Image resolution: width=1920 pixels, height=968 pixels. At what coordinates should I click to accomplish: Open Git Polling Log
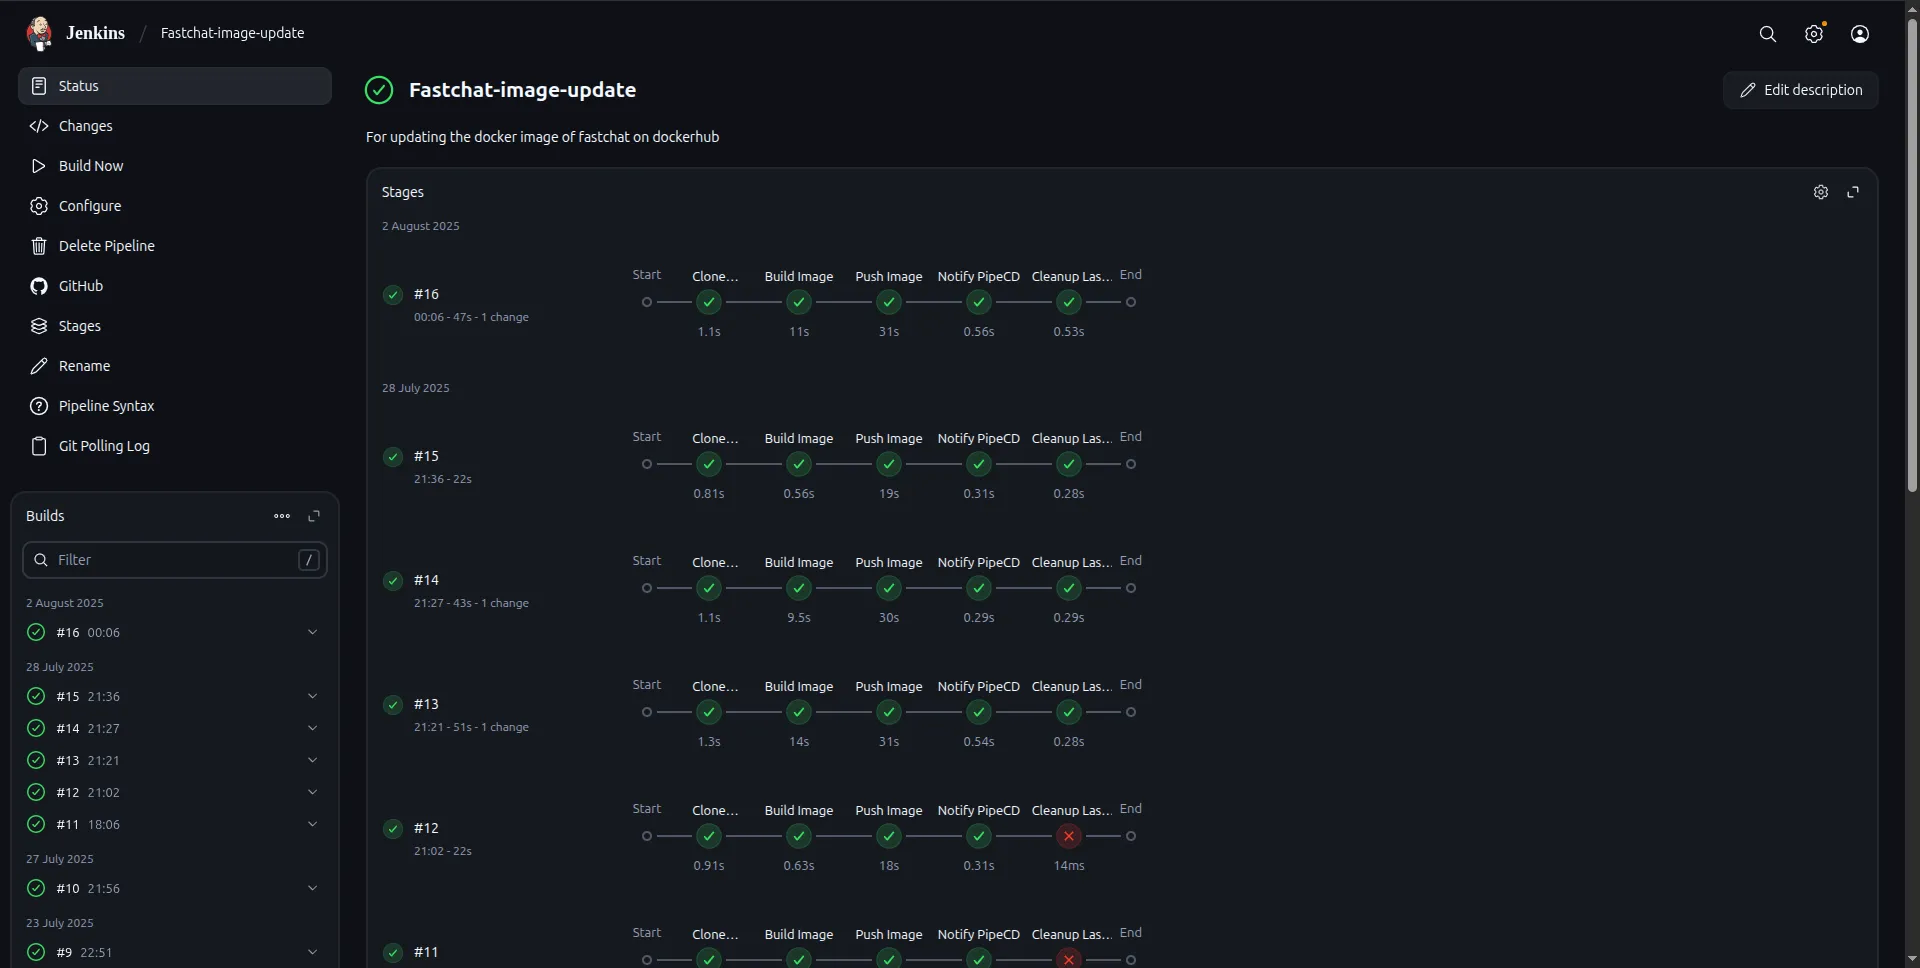pyautogui.click(x=175, y=446)
